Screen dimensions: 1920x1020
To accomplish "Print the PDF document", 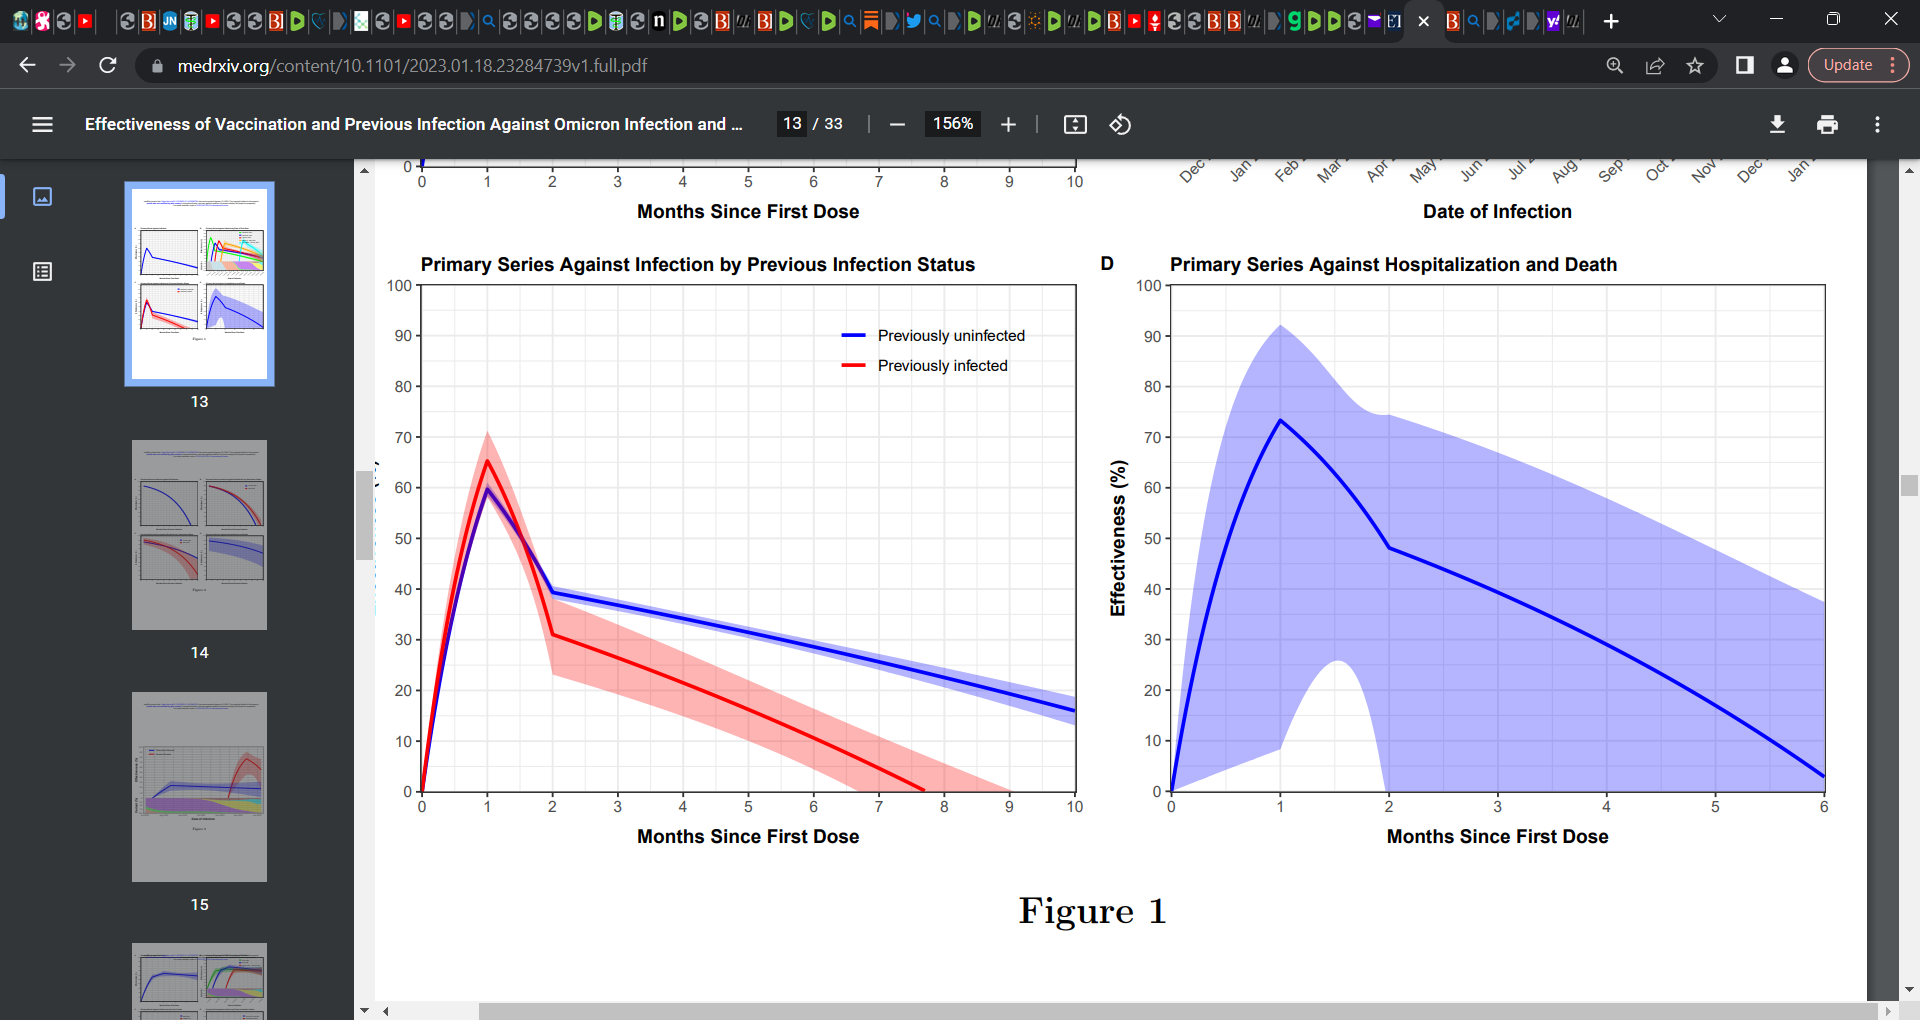I will coord(1827,124).
